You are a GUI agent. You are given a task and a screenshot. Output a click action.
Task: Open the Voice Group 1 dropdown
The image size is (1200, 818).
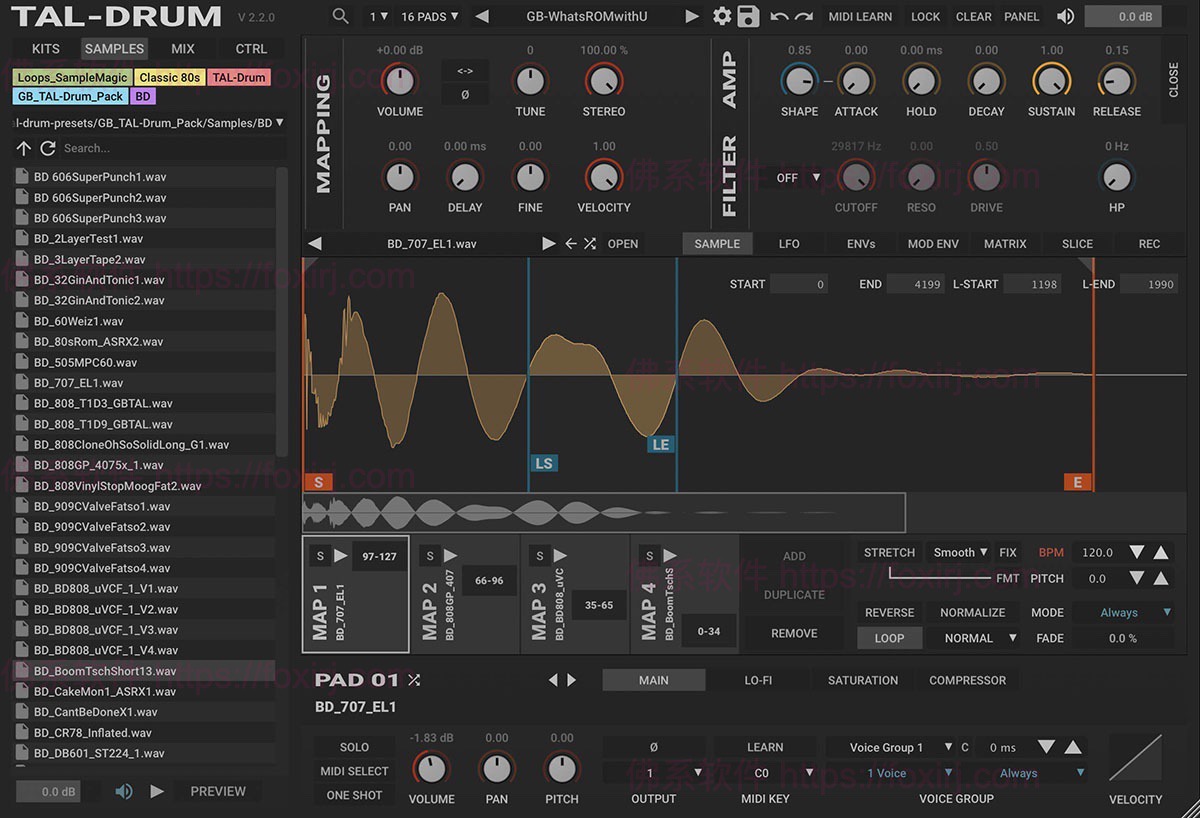pos(889,747)
